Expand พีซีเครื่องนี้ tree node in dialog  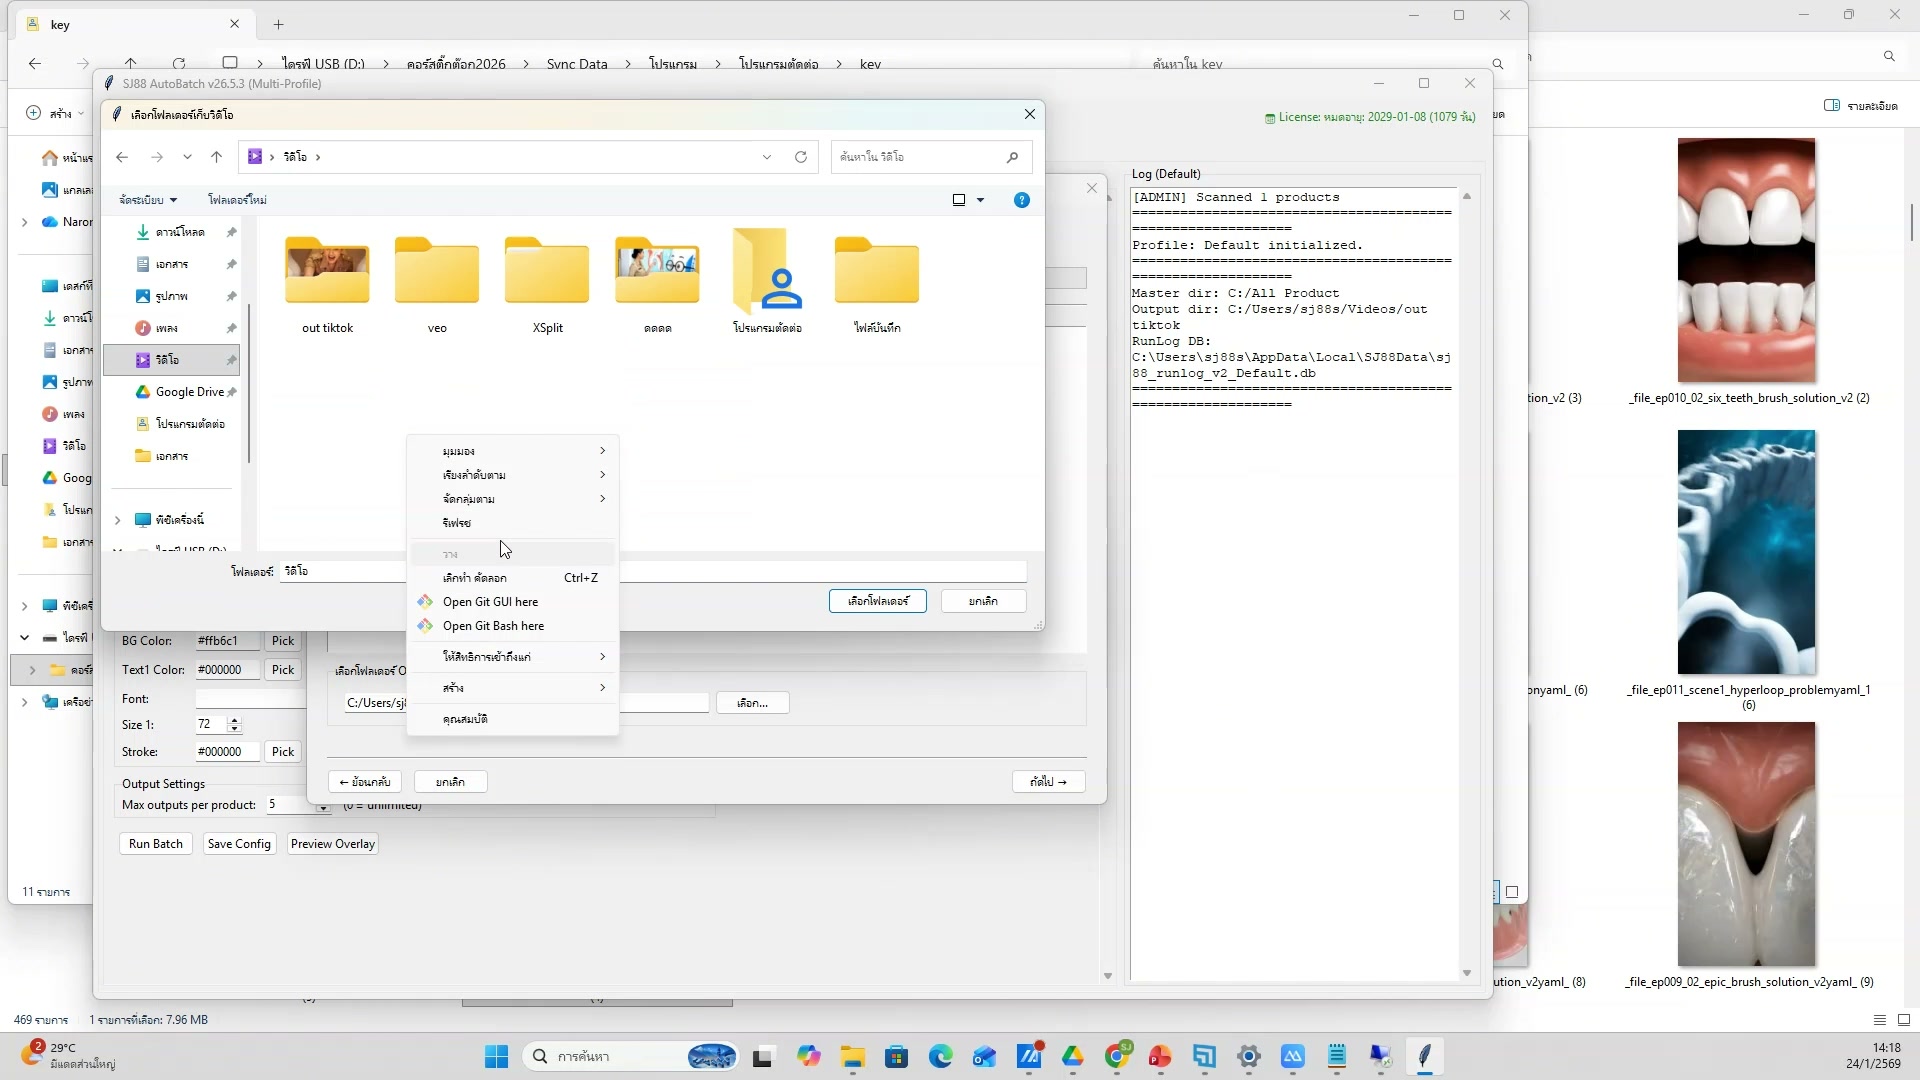point(117,520)
